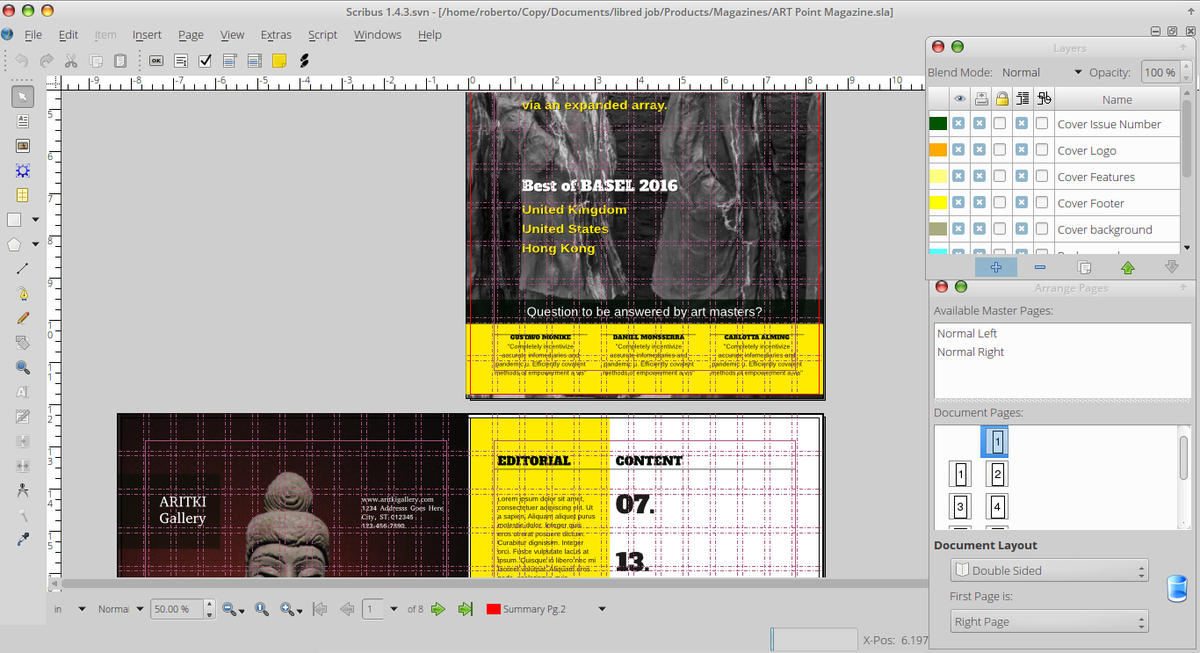Go to last page green arrow

(465, 609)
